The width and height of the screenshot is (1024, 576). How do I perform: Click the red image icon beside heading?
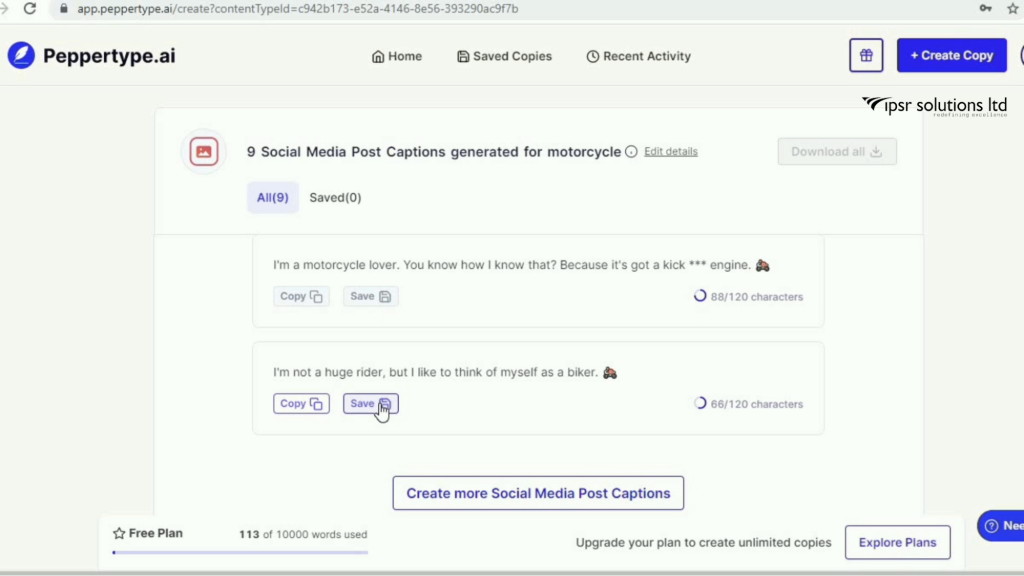pos(204,152)
